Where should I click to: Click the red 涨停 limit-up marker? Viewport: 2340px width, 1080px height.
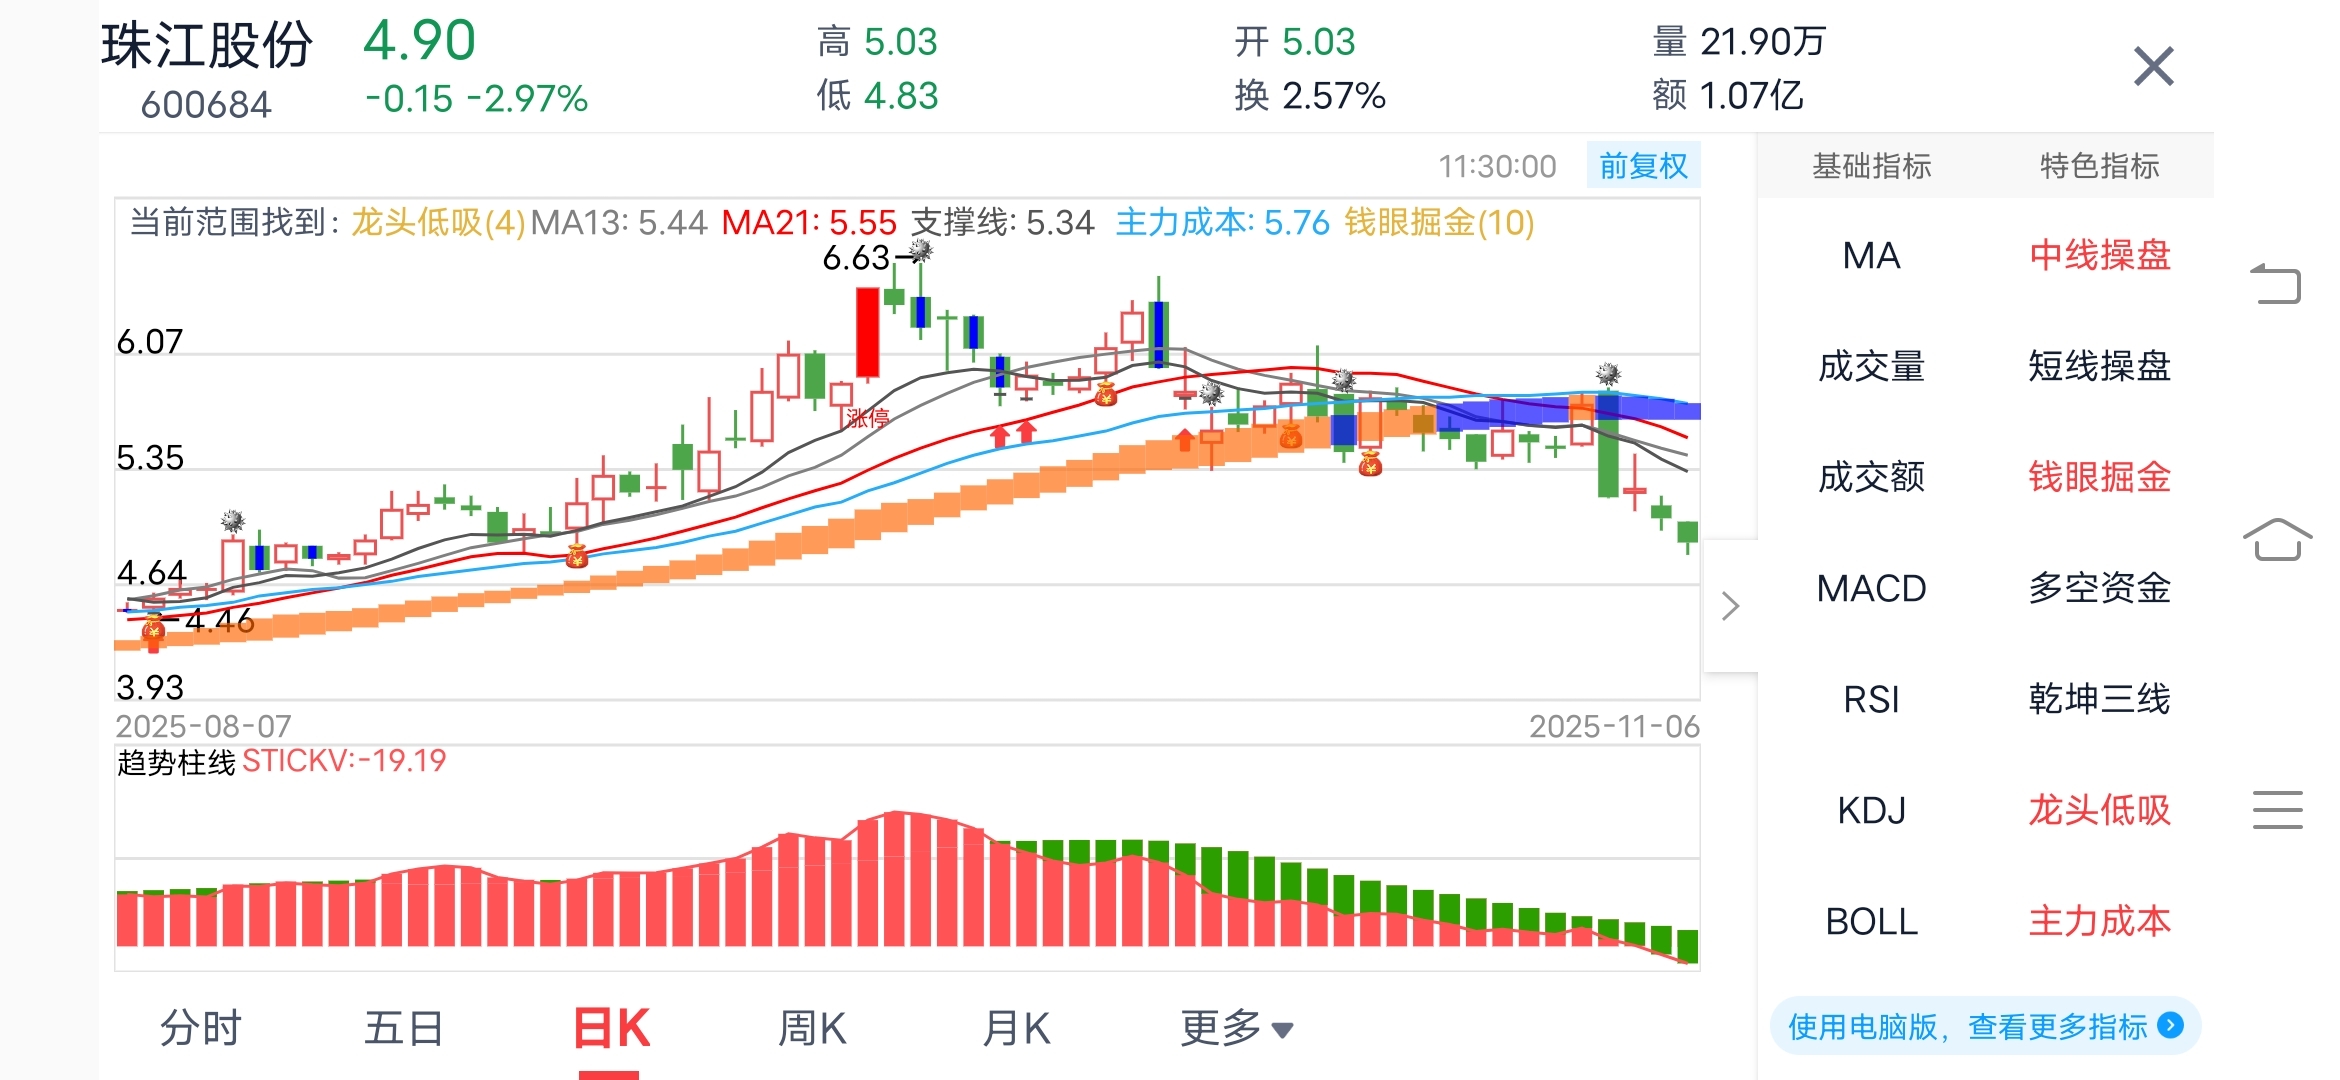(866, 418)
